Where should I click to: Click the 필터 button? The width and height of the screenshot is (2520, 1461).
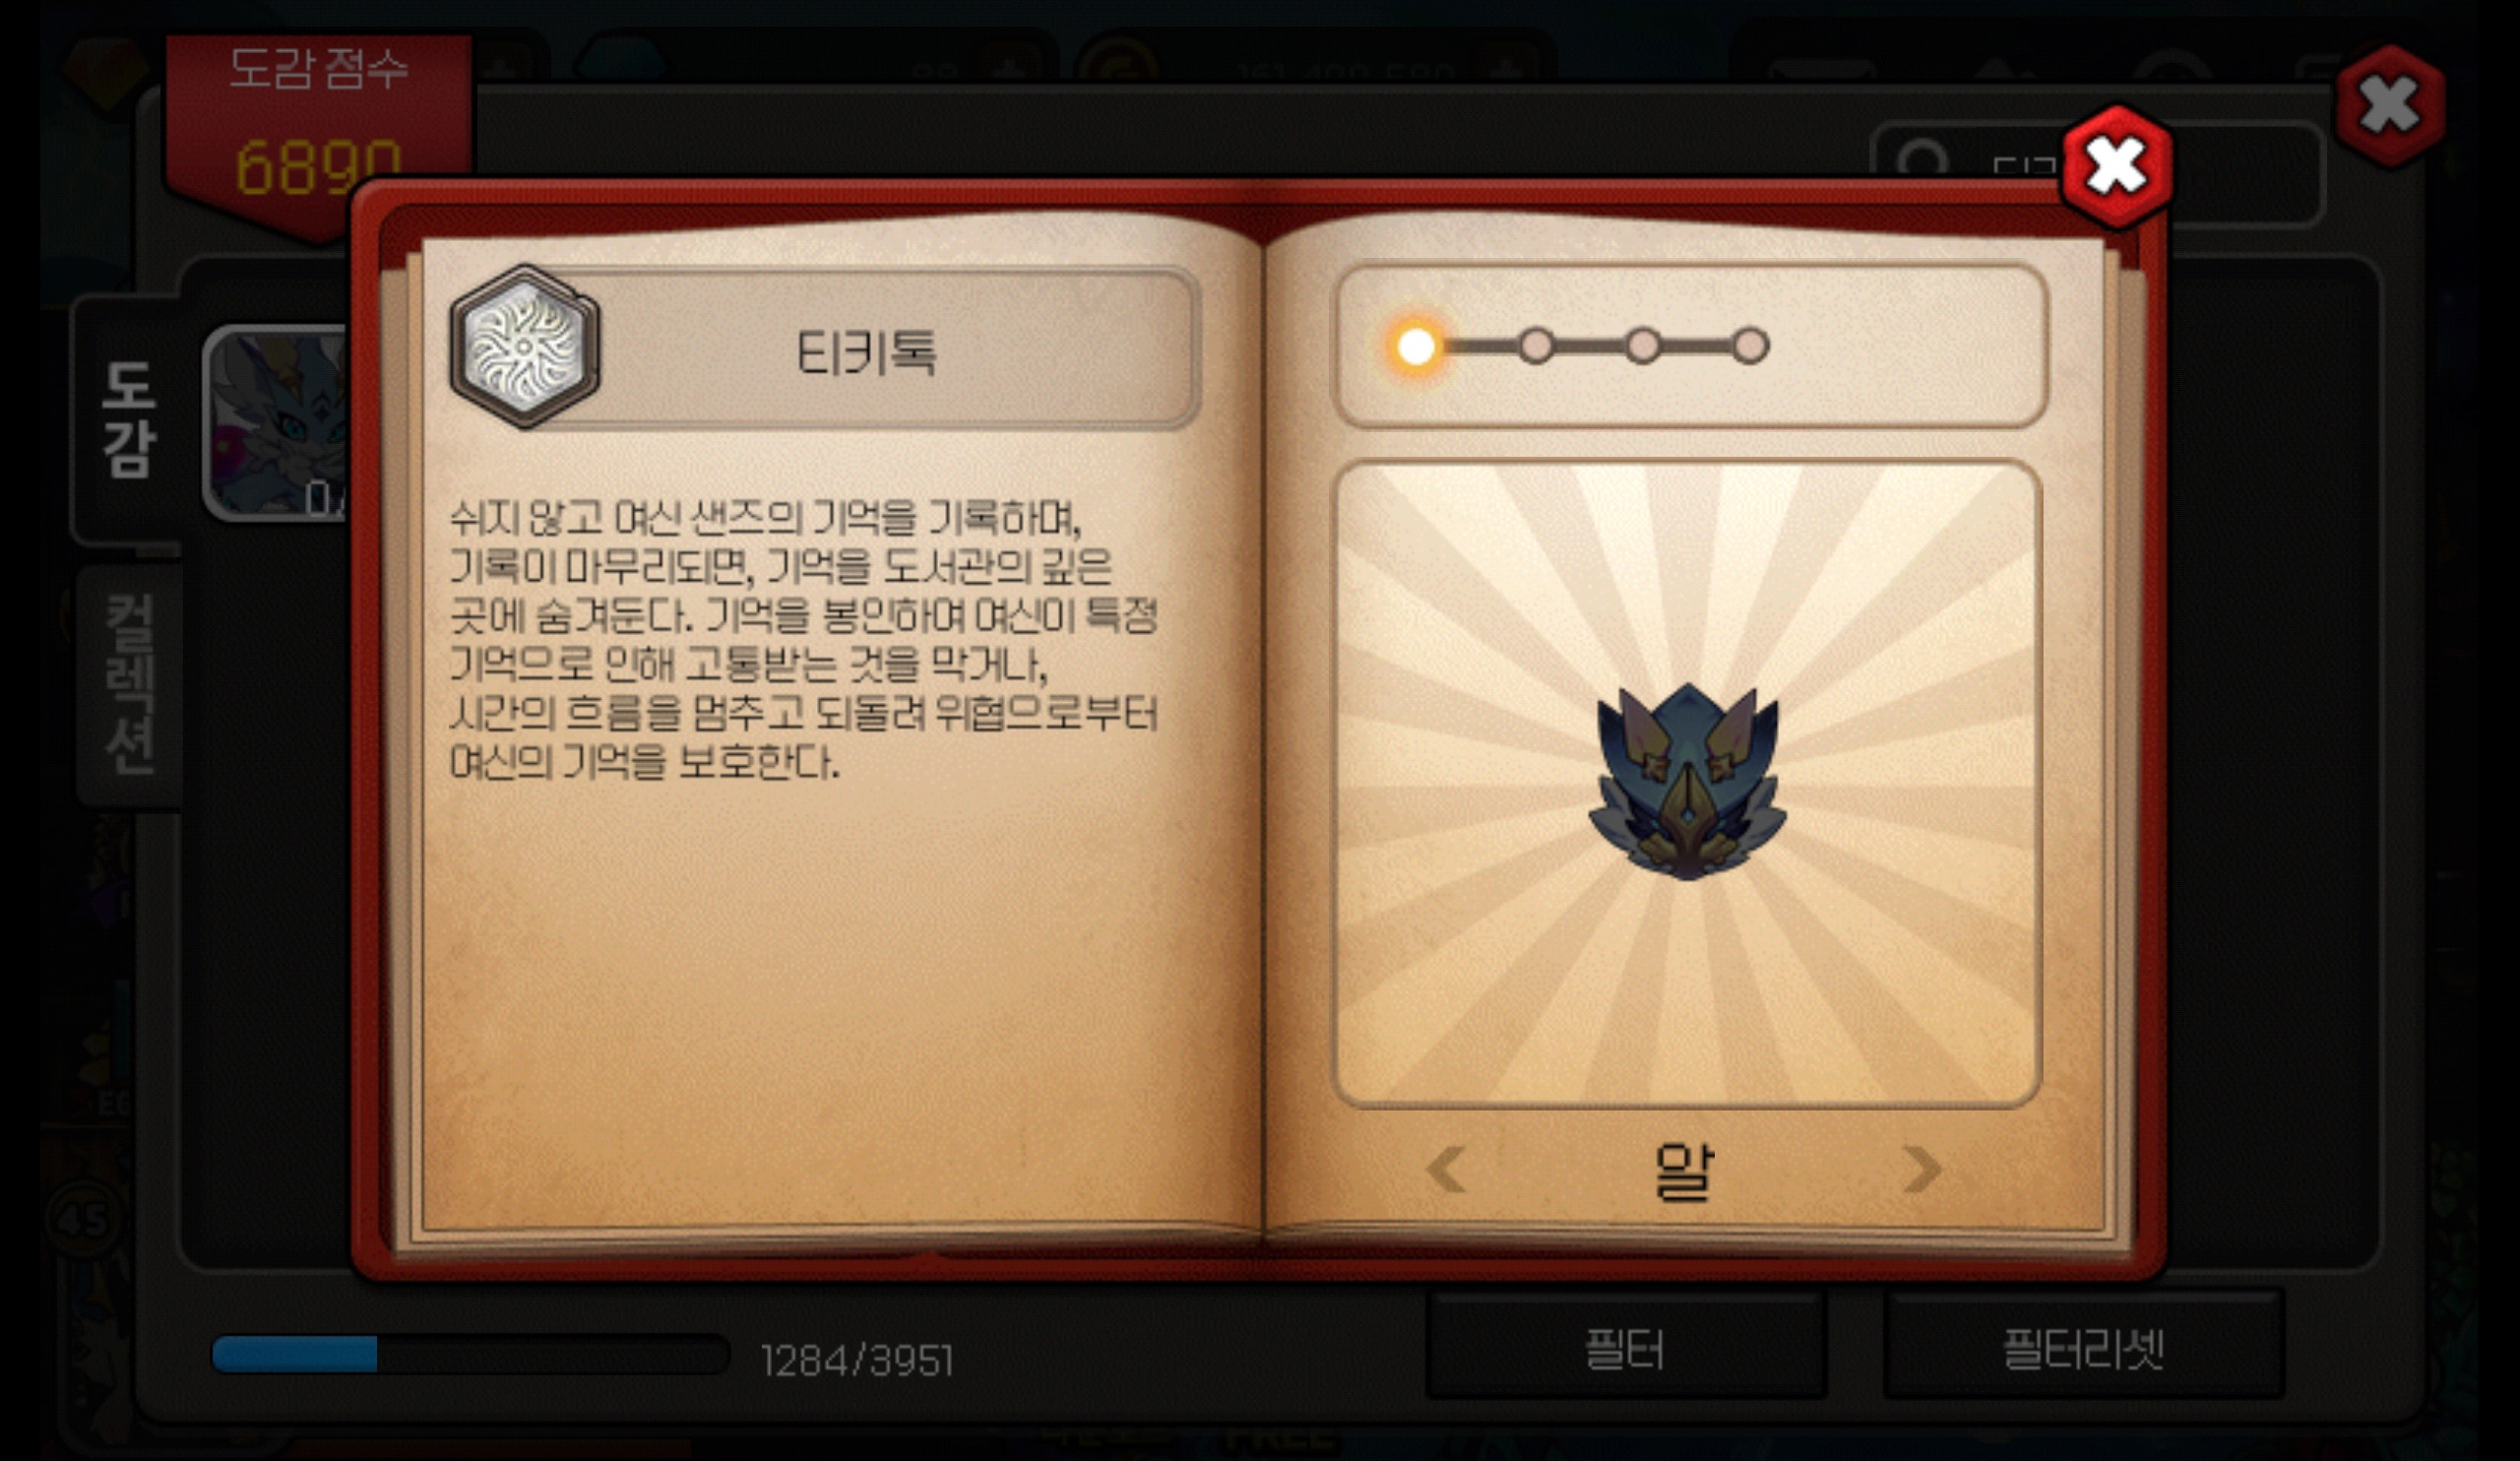pyautogui.click(x=1625, y=1348)
